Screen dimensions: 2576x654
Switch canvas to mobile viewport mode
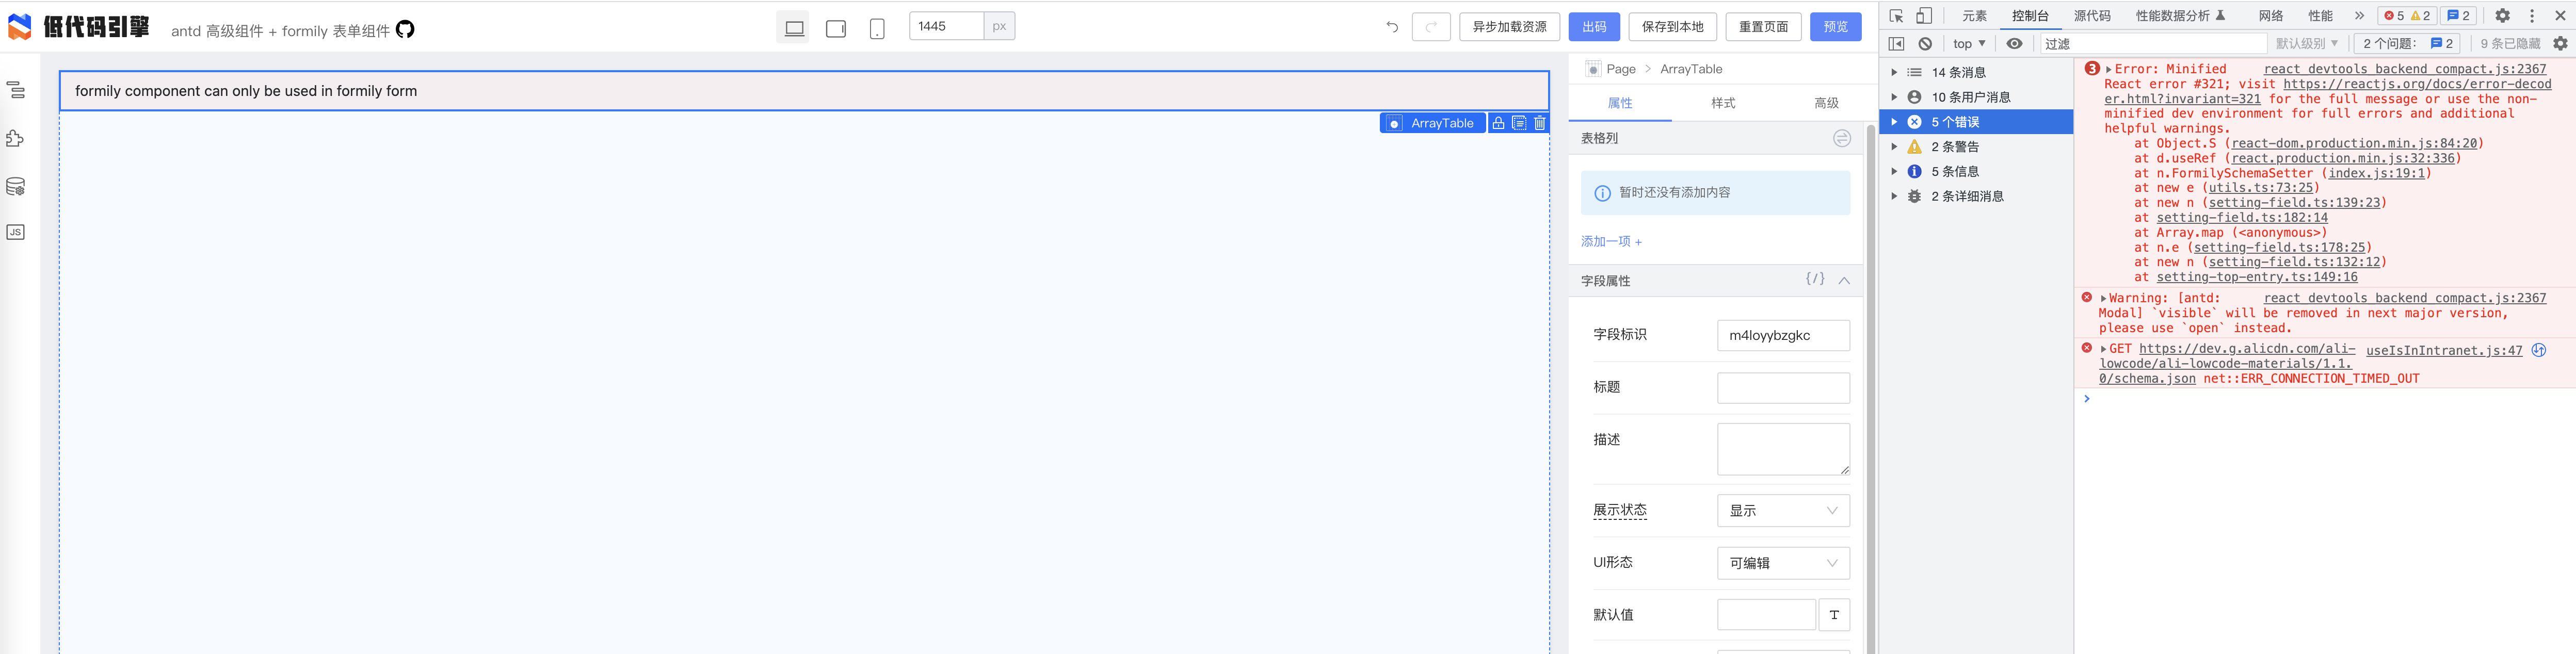pyautogui.click(x=877, y=27)
